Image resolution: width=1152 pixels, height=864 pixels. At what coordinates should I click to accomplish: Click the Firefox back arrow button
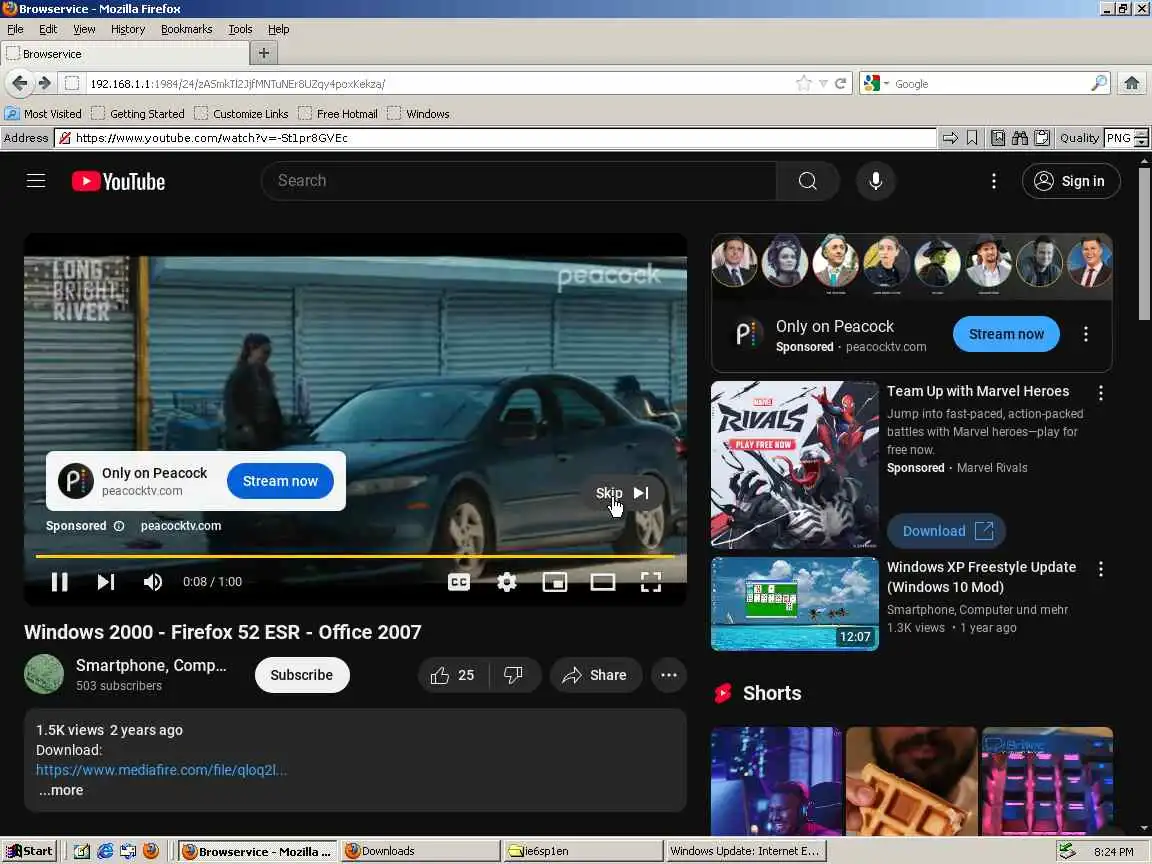pos(20,83)
